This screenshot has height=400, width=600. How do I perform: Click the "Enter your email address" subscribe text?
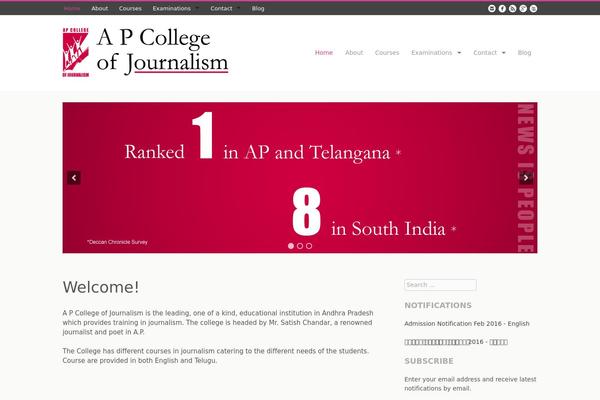pyautogui.click(x=470, y=384)
